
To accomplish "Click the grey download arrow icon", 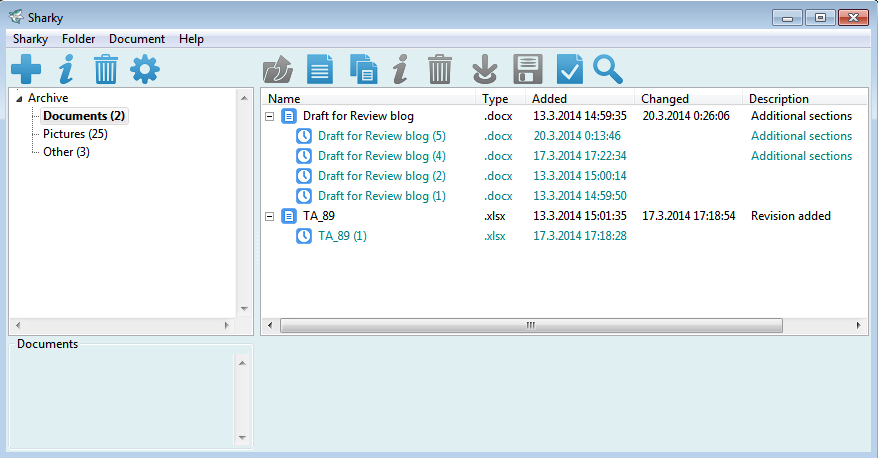I will pos(484,70).
